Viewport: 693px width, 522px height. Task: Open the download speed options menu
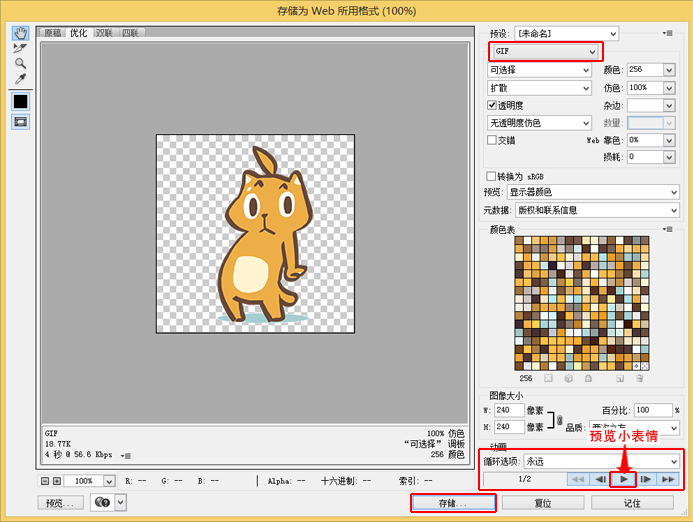[126, 455]
